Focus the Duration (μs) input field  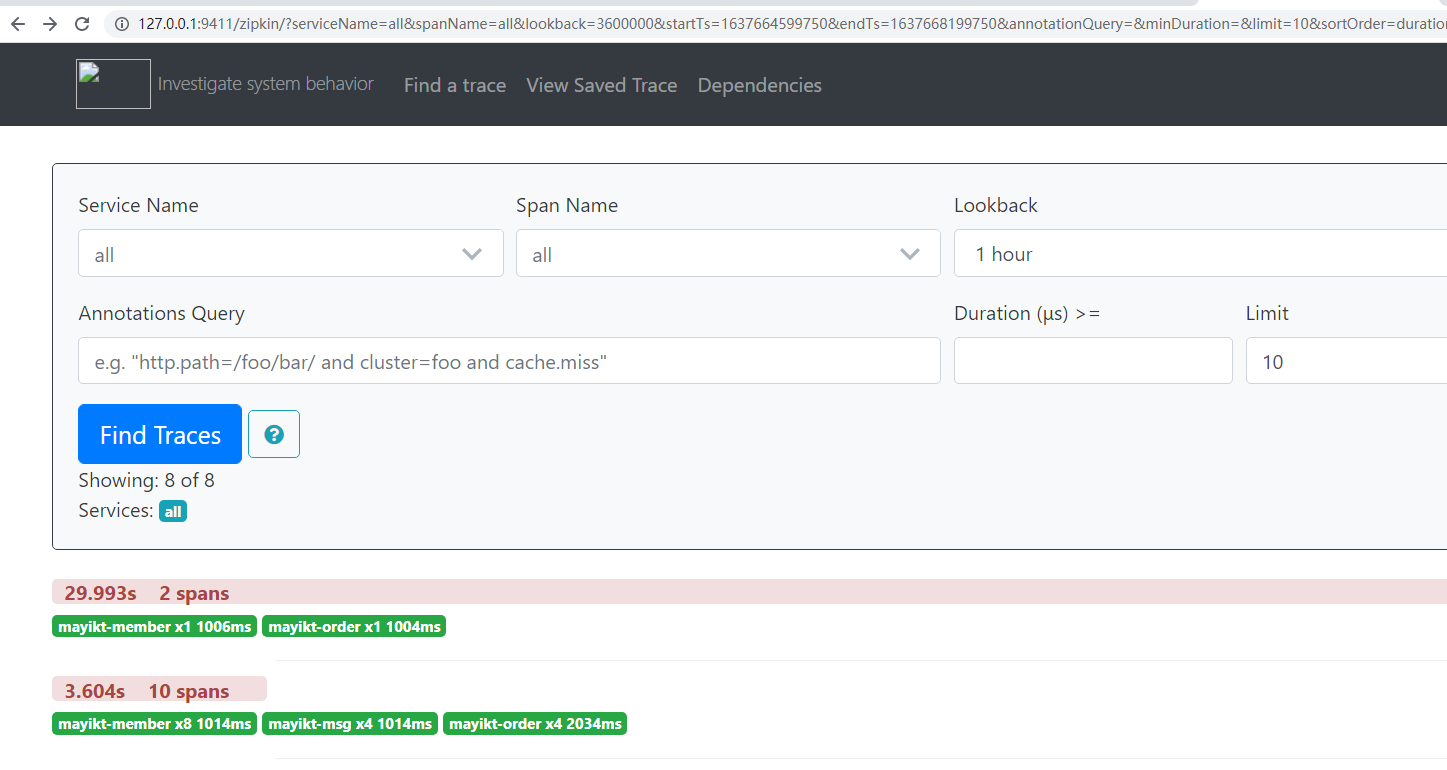pyautogui.click(x=1093, y=361)
